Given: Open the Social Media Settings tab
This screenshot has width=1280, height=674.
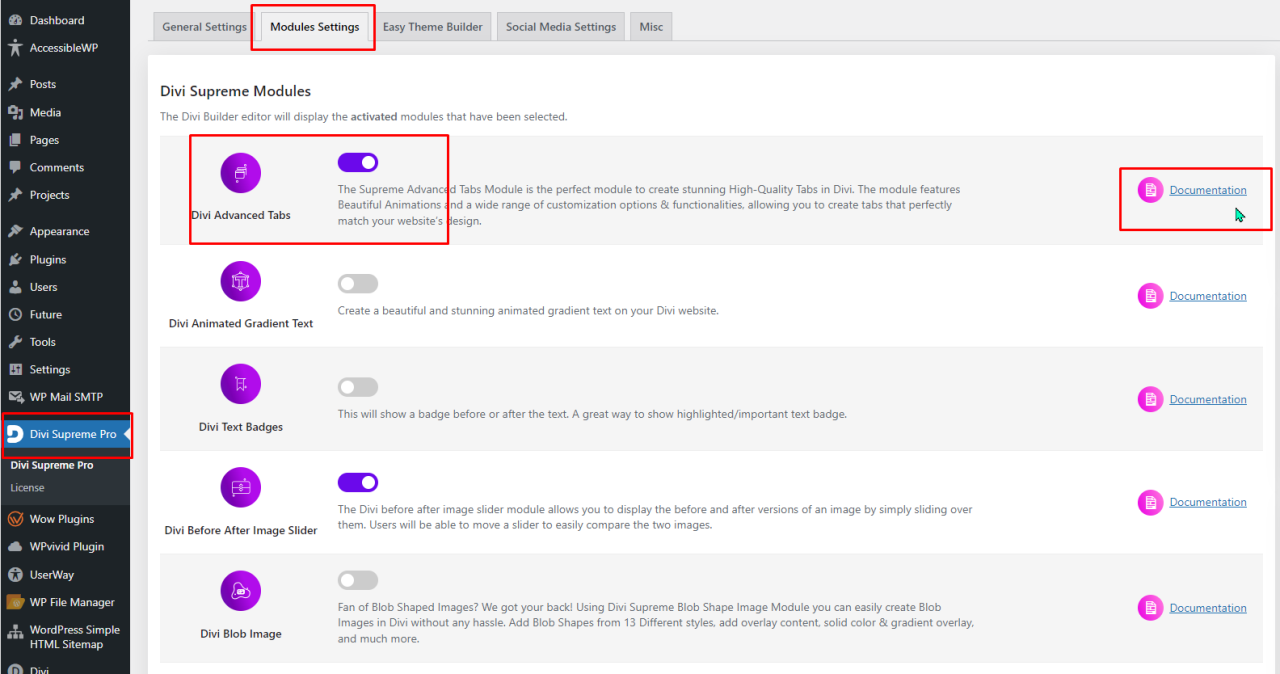Looking at the screenshot, I should tap(560, 26).
